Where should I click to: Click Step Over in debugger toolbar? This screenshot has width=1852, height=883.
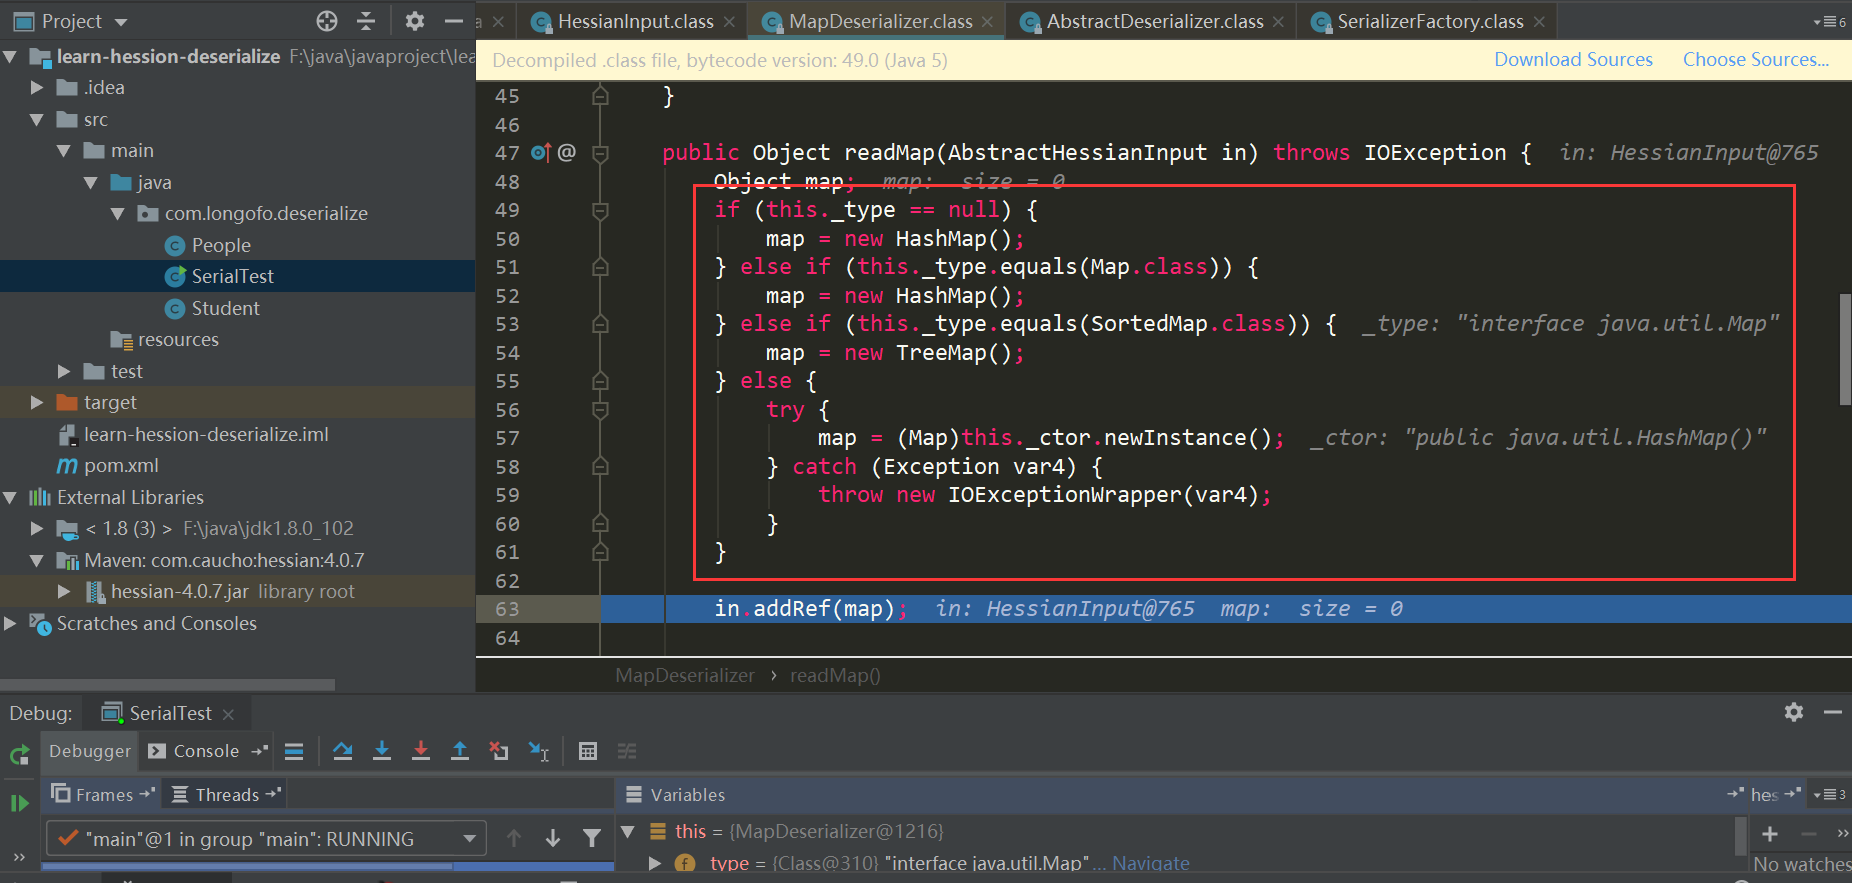342,751
